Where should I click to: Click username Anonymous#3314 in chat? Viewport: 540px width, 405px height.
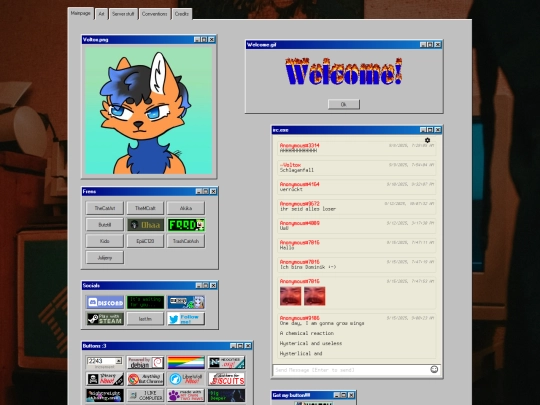[x=299, y=145]
